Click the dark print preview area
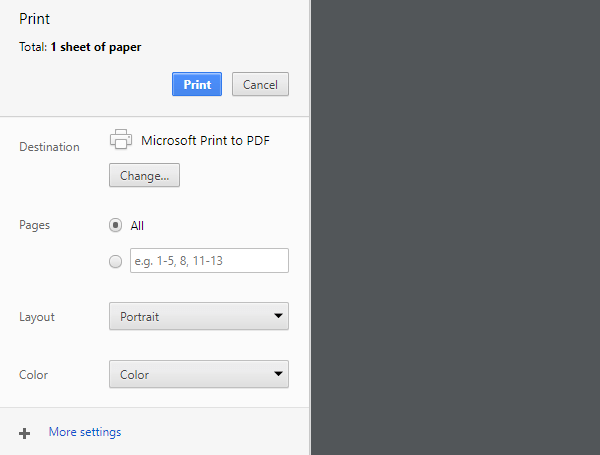Screen dimensions: 600x455 (x=455, y=227)
